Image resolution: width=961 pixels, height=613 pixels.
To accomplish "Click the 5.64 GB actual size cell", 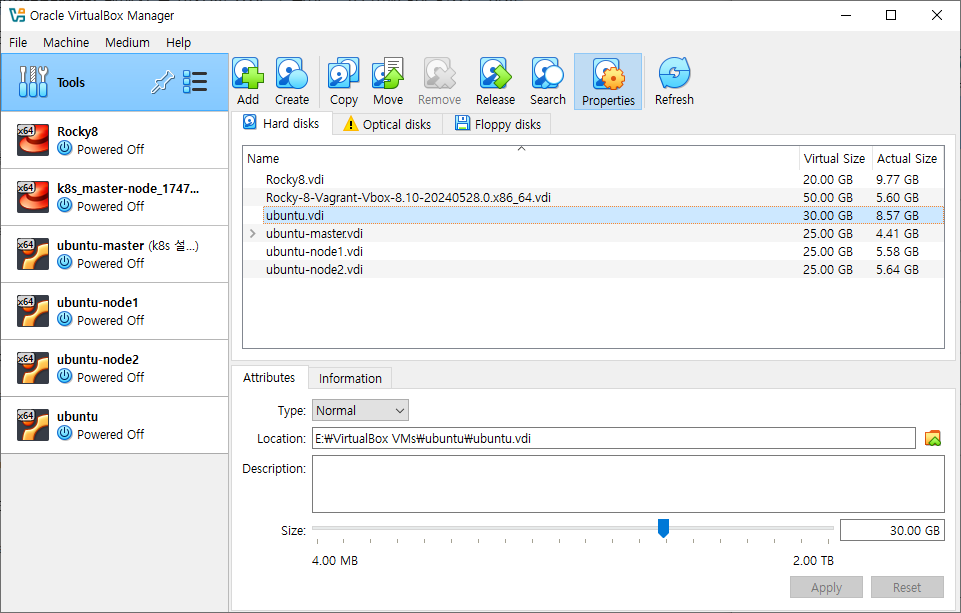I will click(x=897, y=270).
